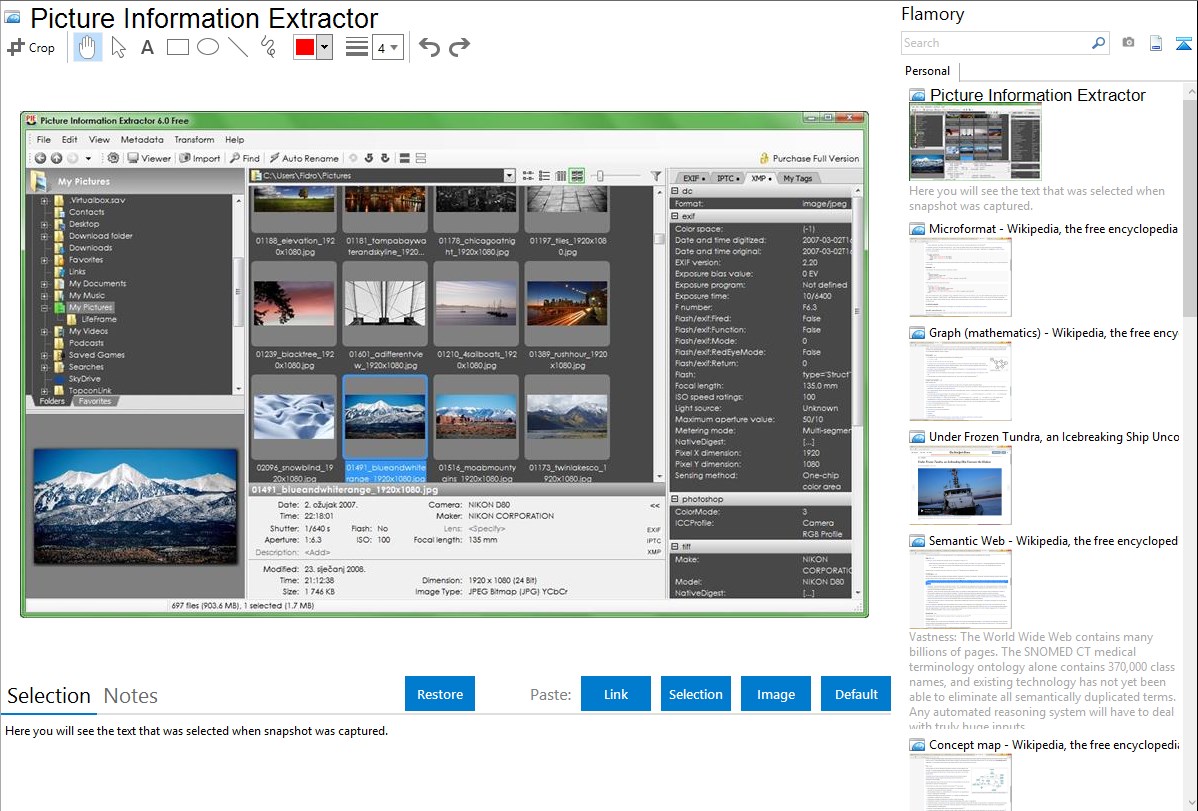Collapse the photoshop metadata section
Viewport: 1198px width, 811px height.
click(675, 499)
